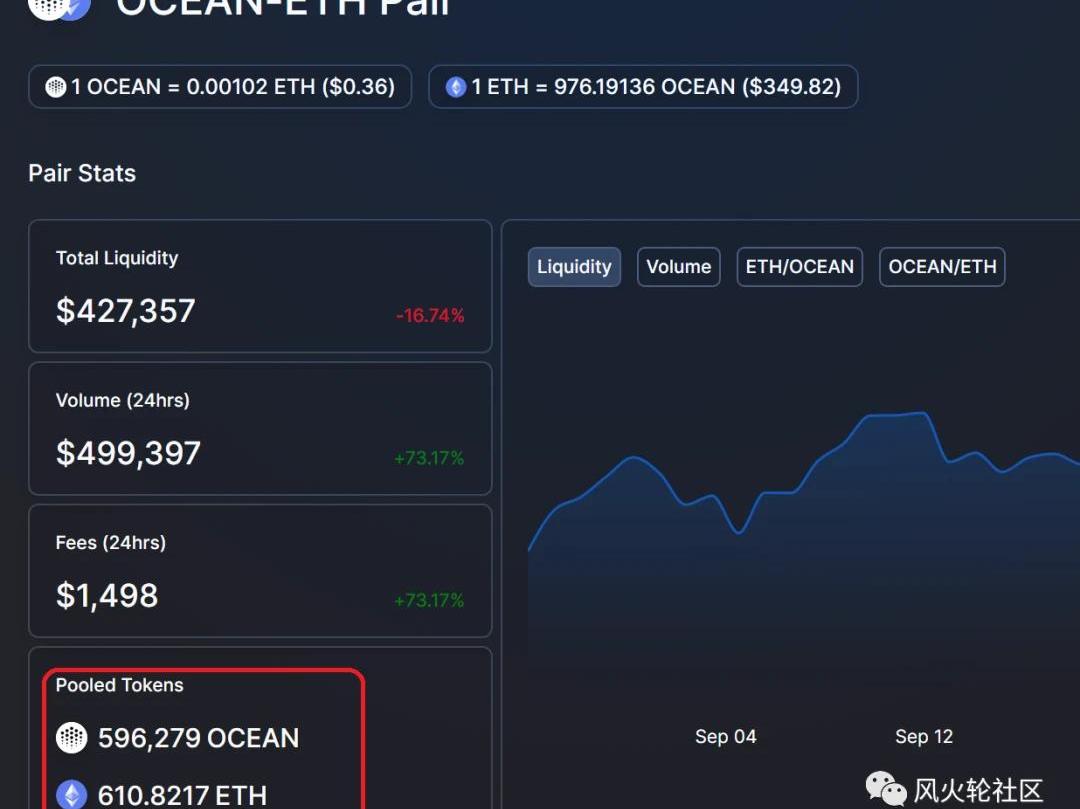1080x809 pixels.
Task: Select the Liquidity chart view
Action: click(574, 267)
